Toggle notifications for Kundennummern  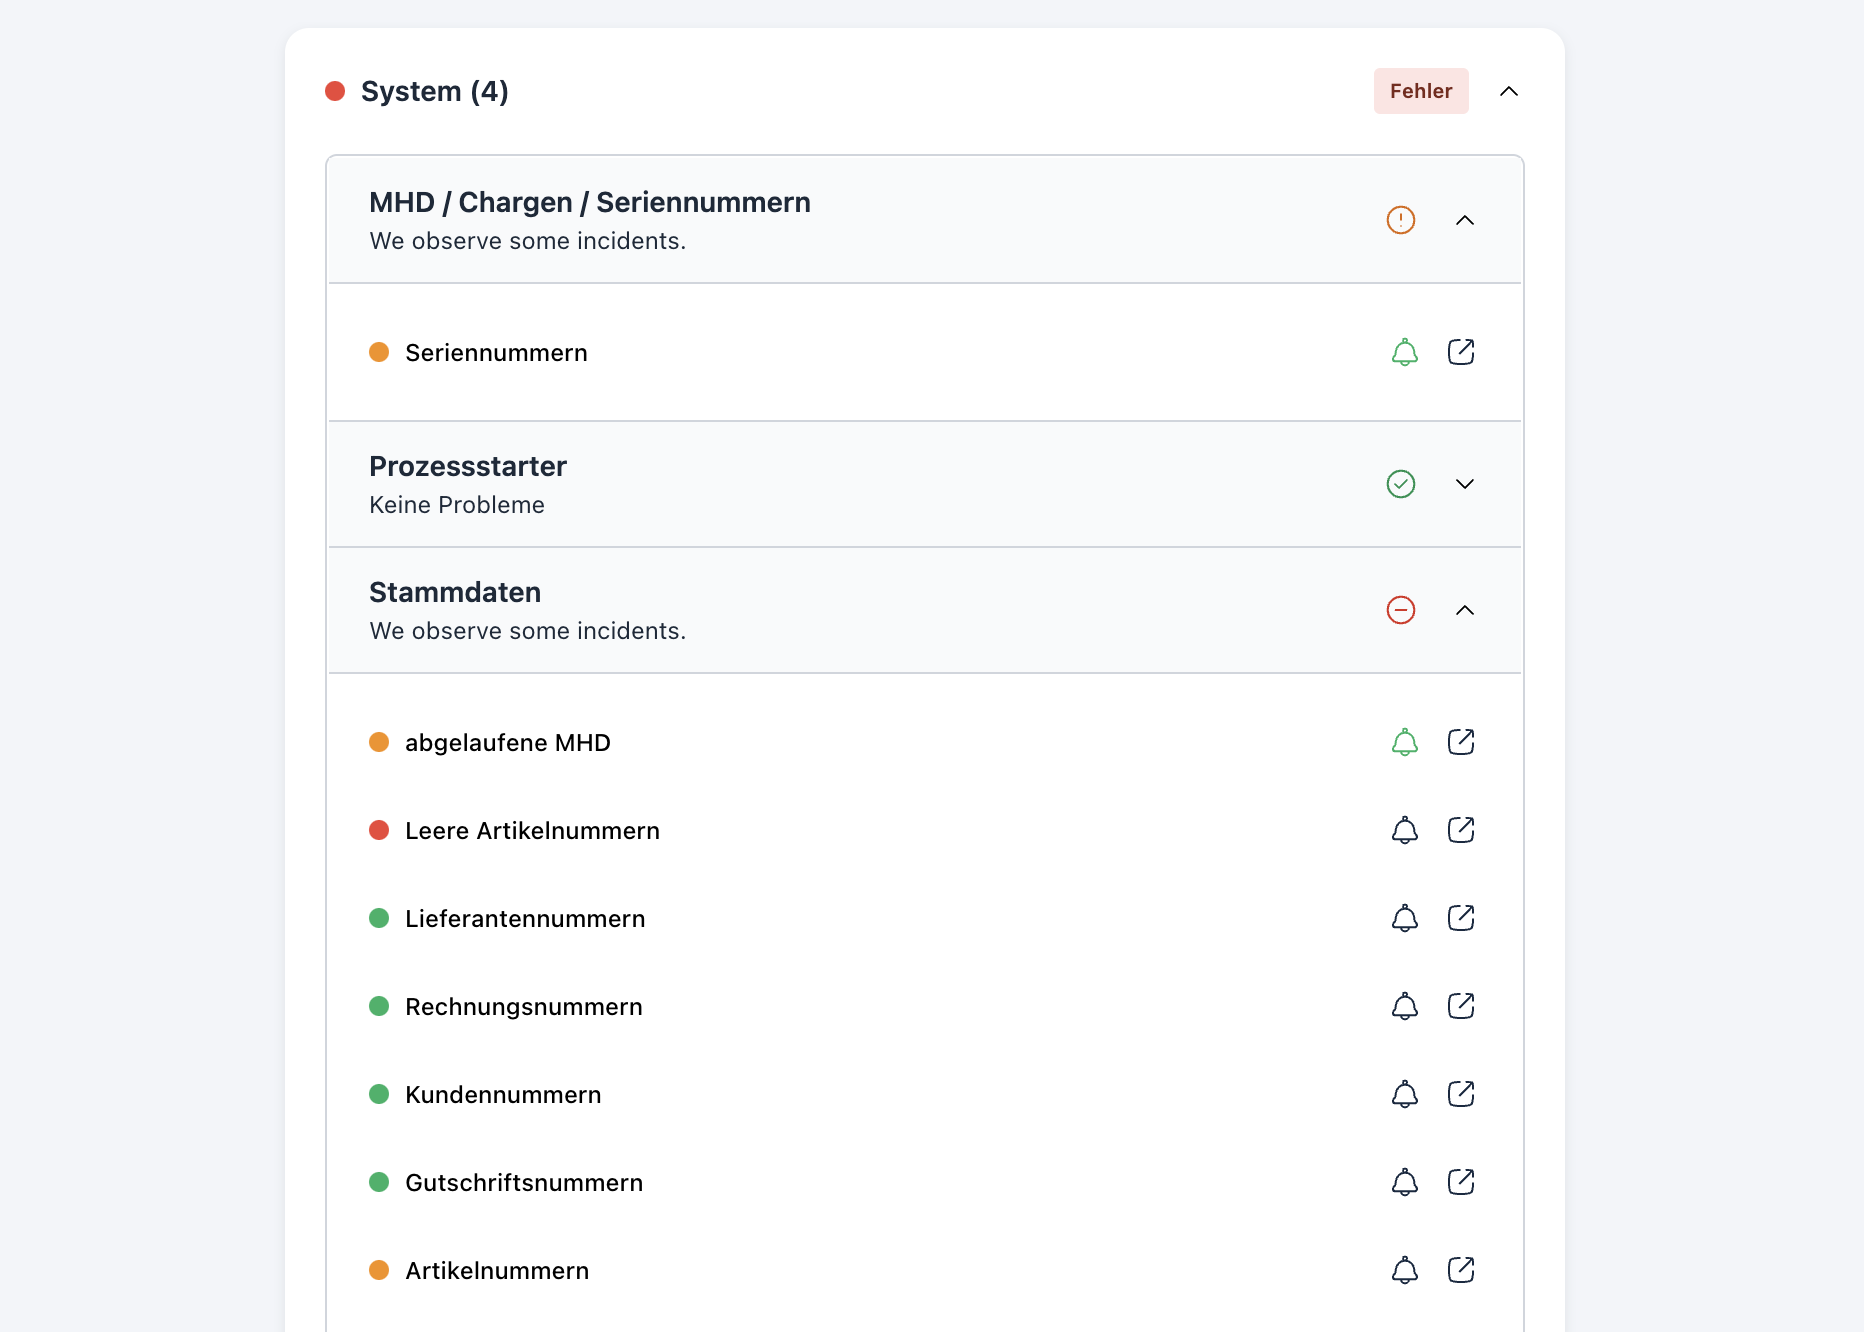(x=1404, y=1094)
